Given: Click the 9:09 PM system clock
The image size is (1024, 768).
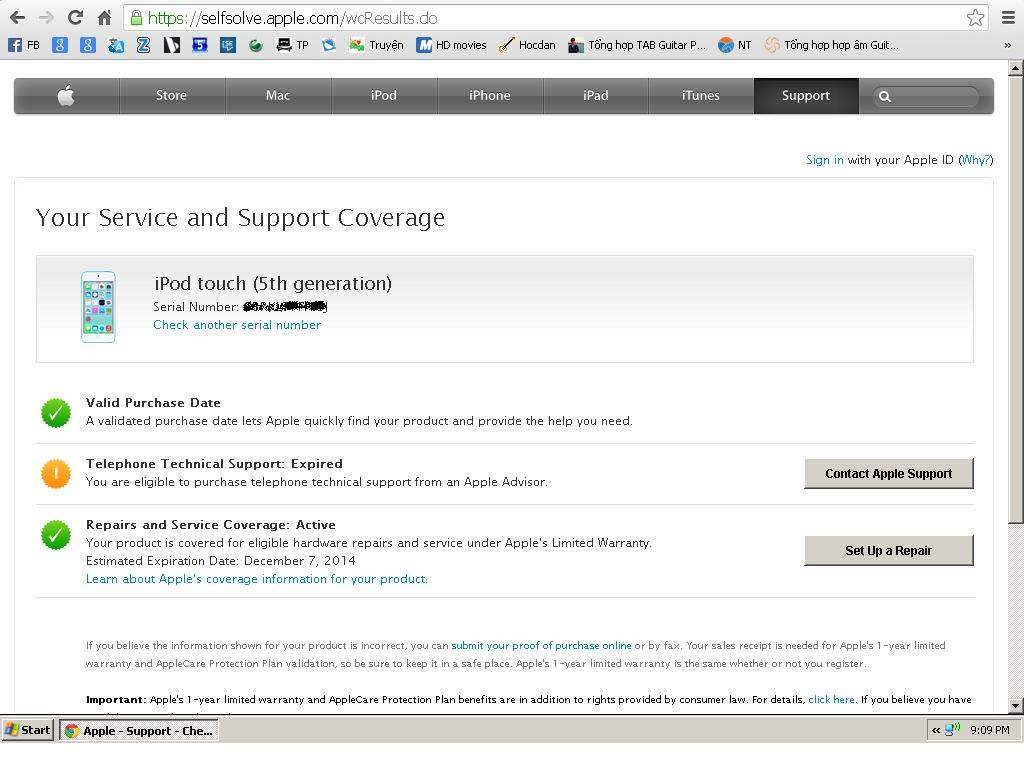Looking at the screenshot, I should tap(989, 730).
